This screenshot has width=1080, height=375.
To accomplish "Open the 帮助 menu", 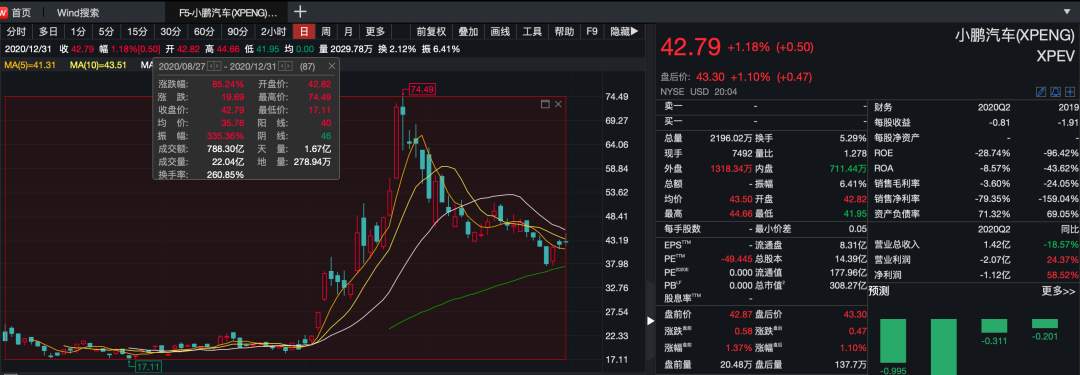I will [x=564, y=32].
